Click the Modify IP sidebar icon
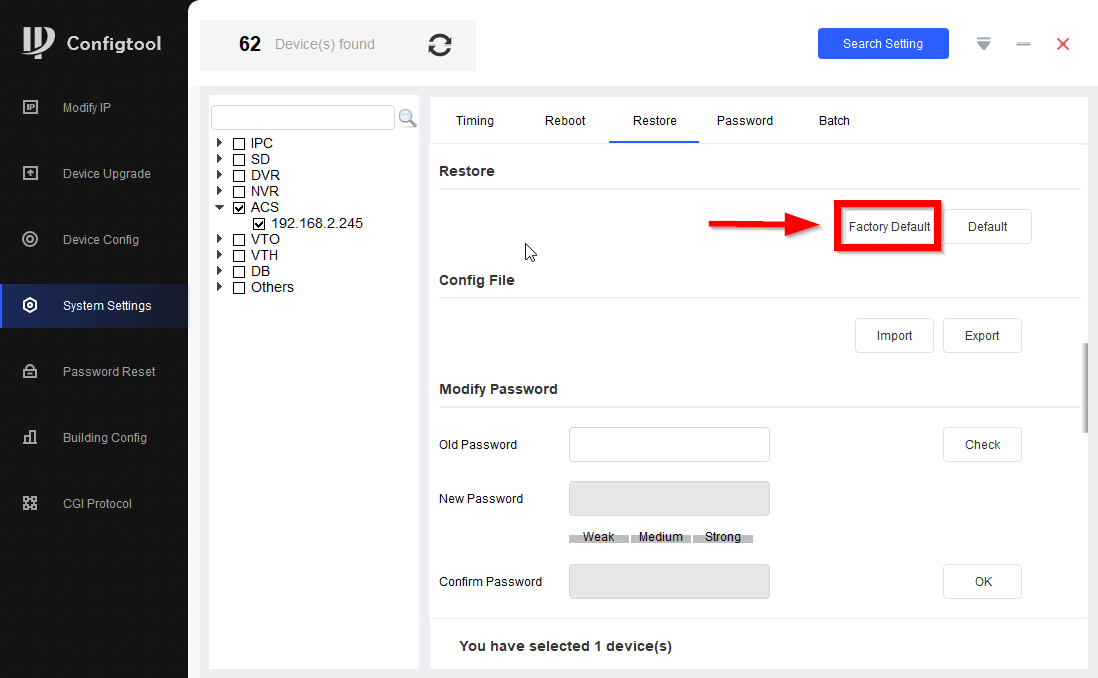Viewport: 1098px width, 678px height. [x=30, y=108]
